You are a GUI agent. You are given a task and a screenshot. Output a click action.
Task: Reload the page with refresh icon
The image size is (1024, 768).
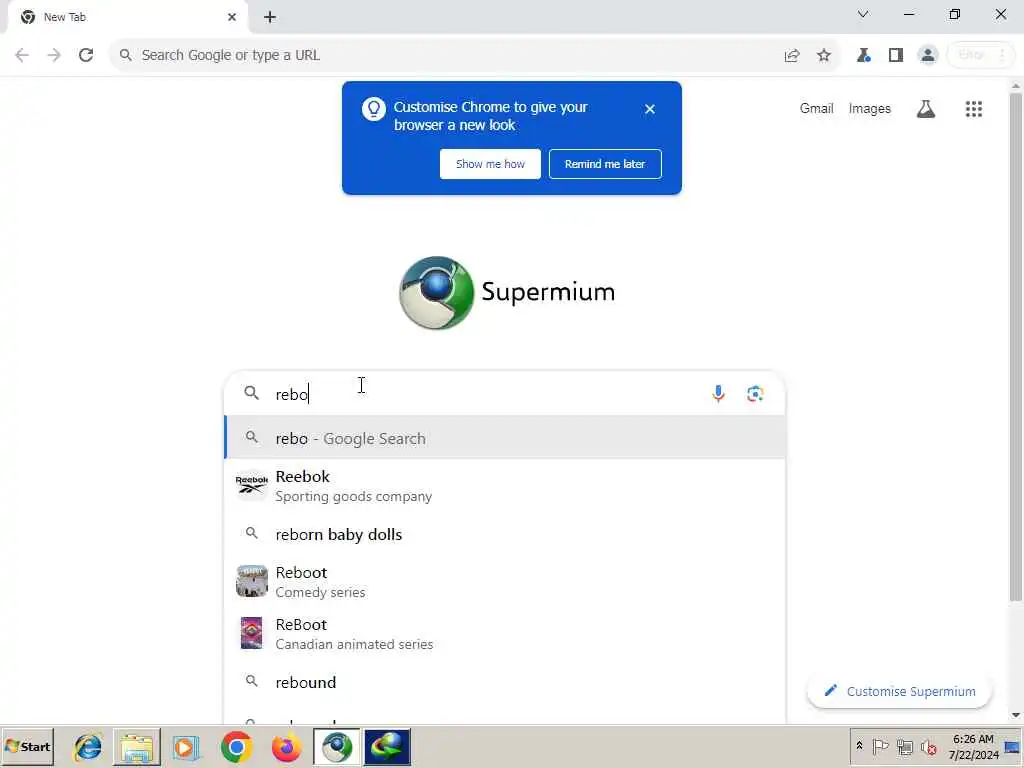pyautogui.click(x=86, y=55)
